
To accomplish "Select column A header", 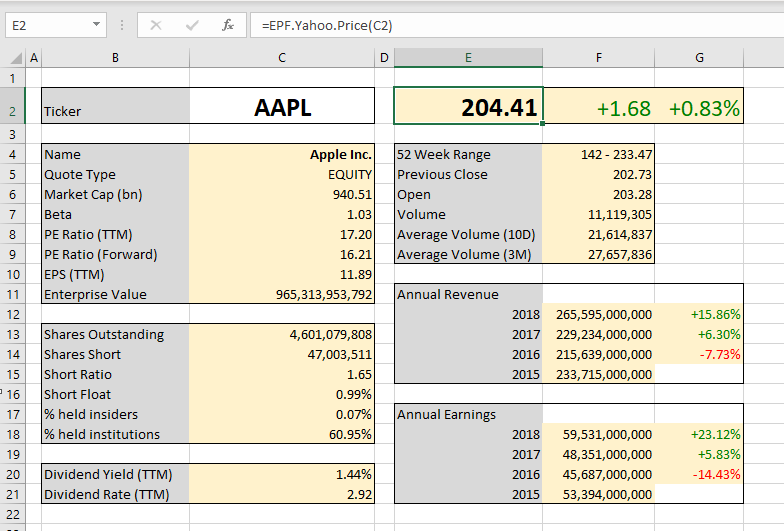I will pyautogui.click(x=34, y=58).
